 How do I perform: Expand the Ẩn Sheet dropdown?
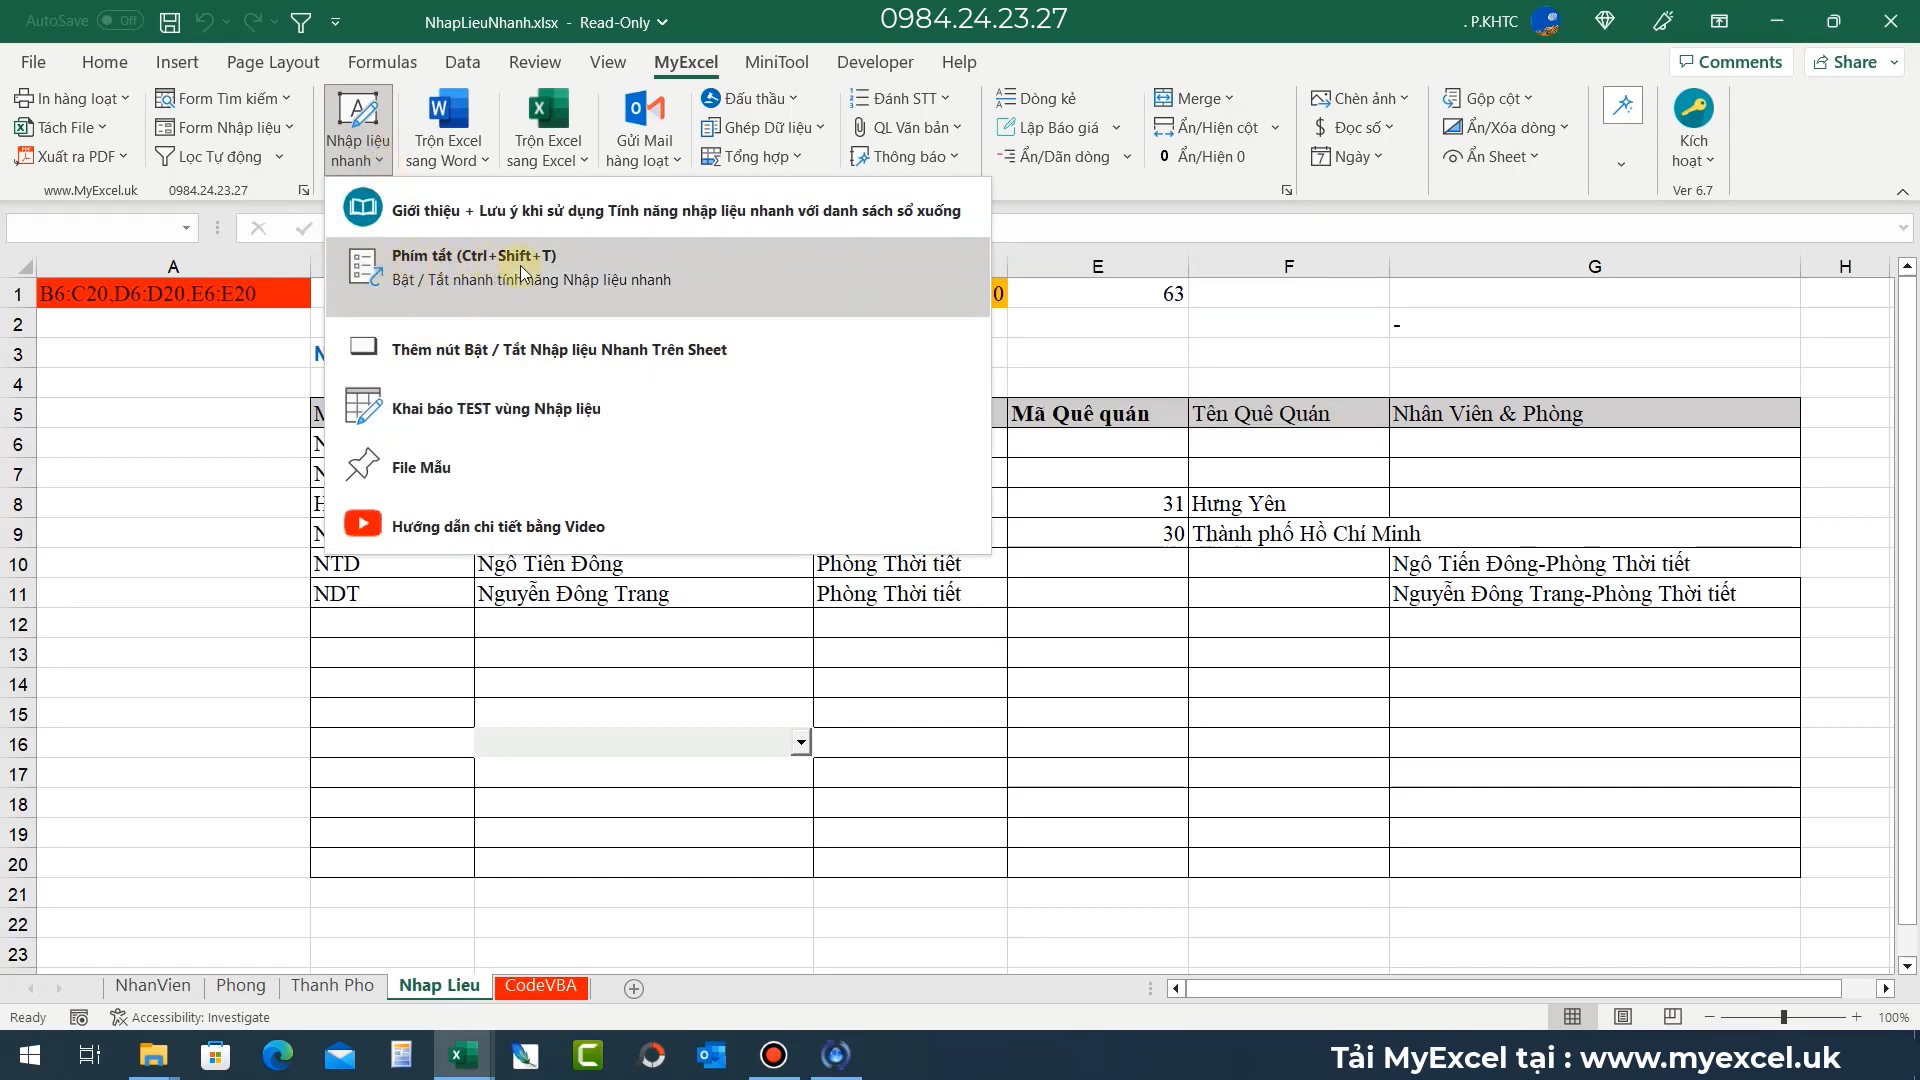point(1491,156)
